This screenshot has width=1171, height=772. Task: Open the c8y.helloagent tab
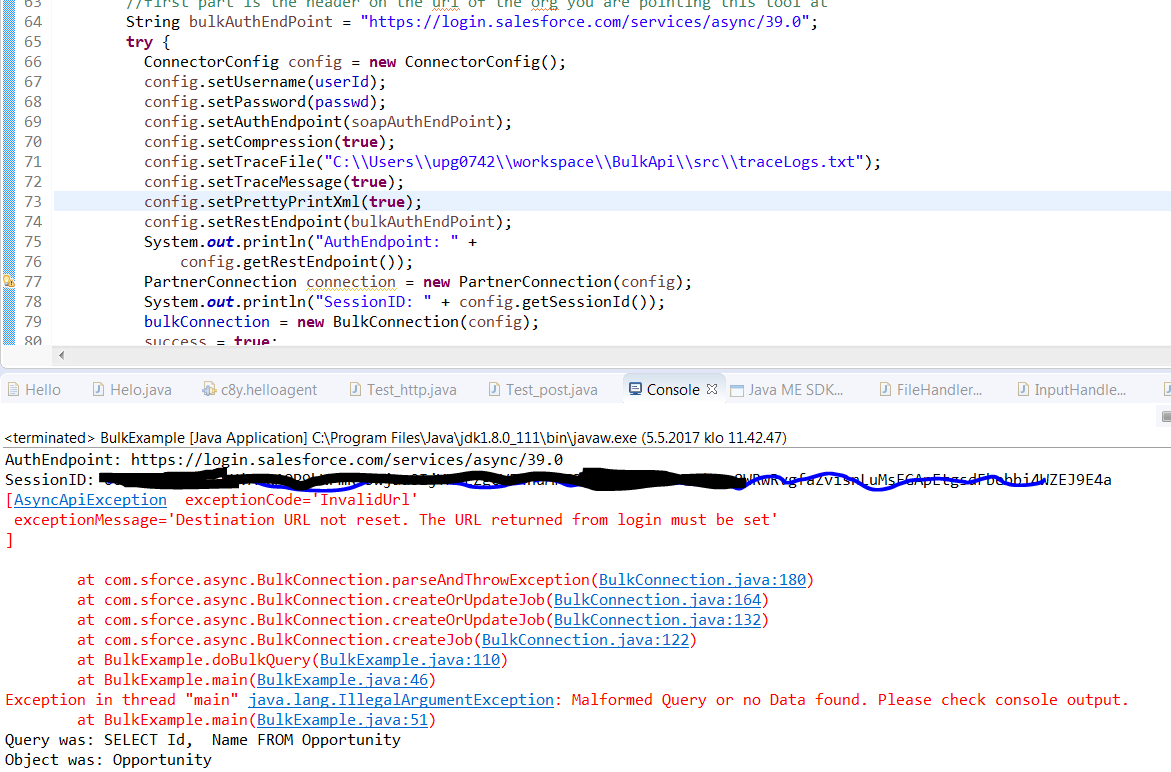pyautogui.click(x=259, y=390)
